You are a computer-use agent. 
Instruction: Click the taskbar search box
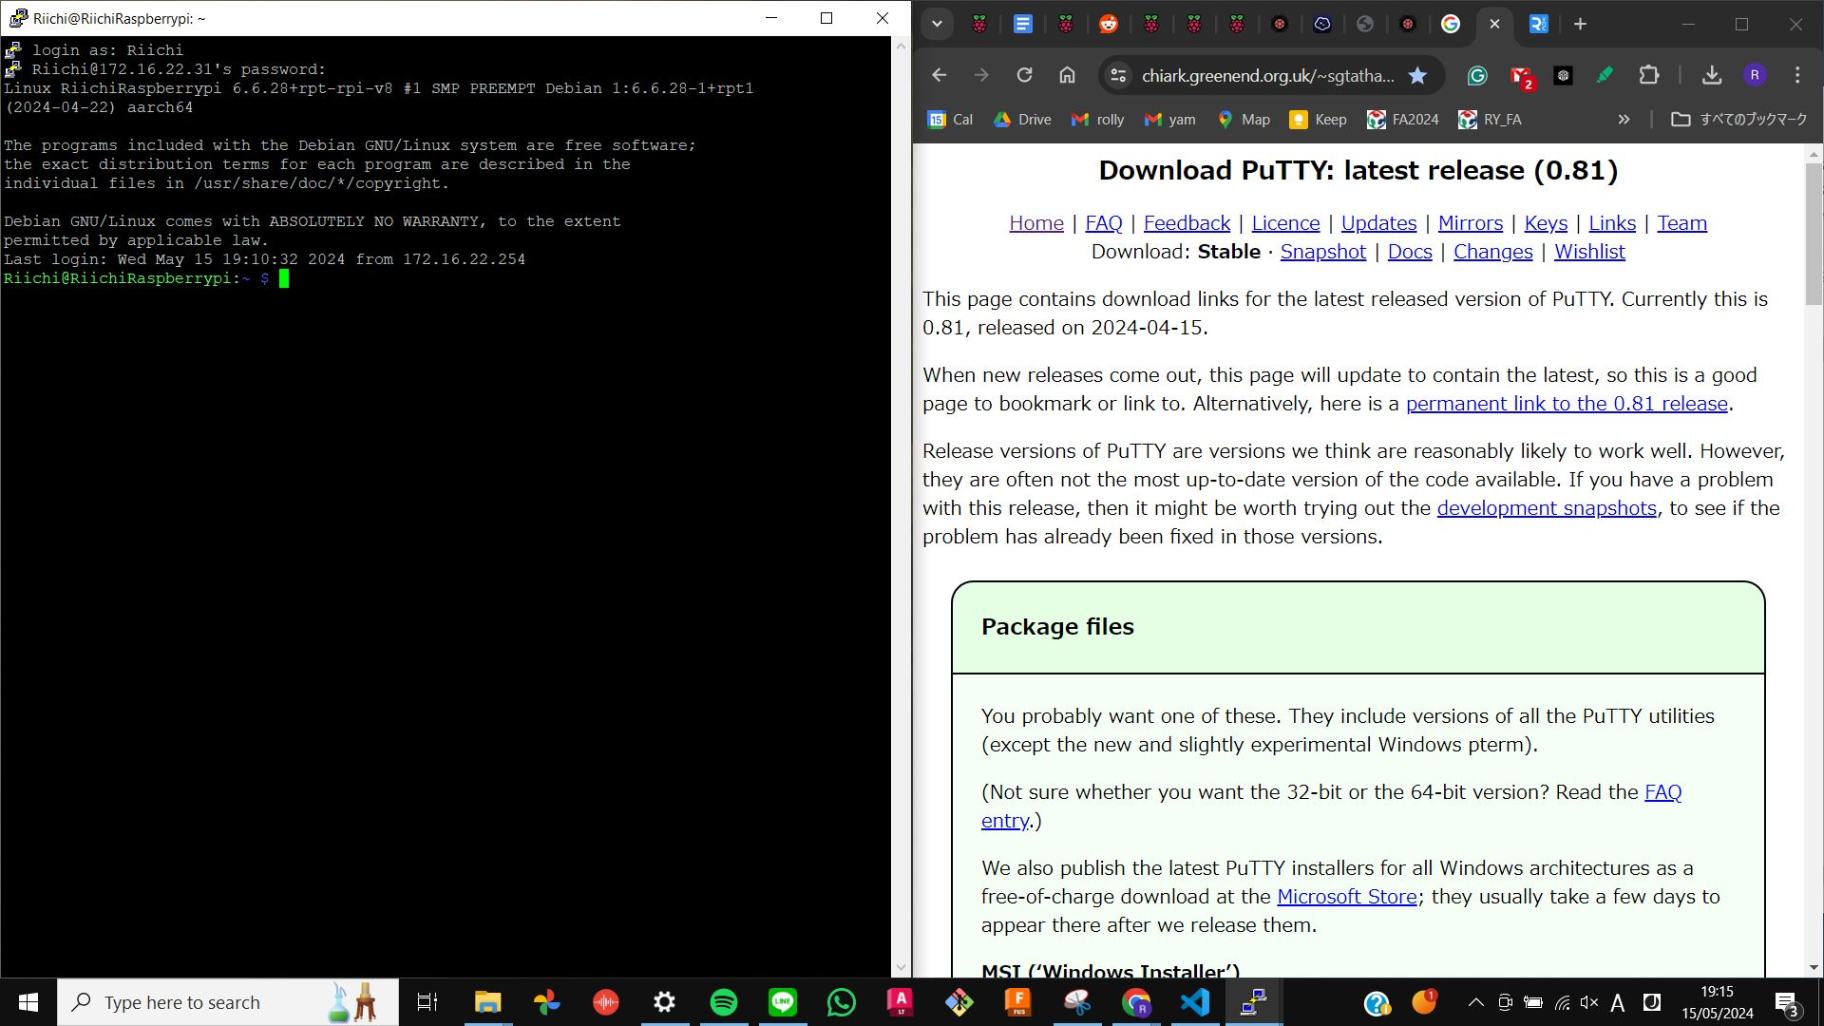(x=228, y=1002)
